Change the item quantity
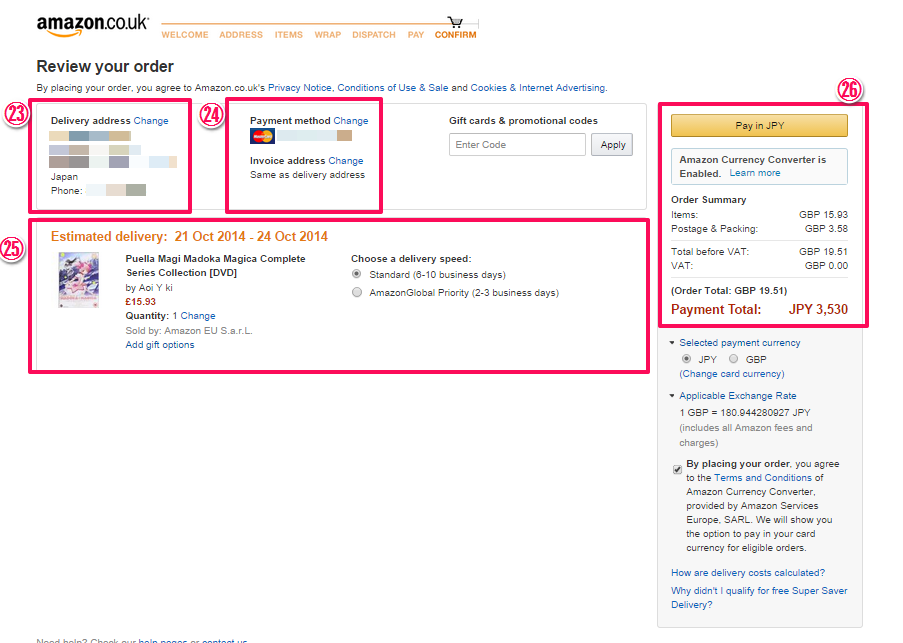This screenshot has width=903, height=643. [198, 316]
